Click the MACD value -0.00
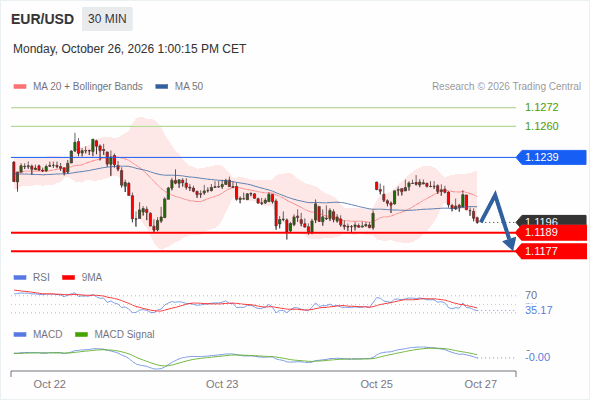Image resolution: width=590 pixels, height=400 pixels. pyautogui.click(x=538, y=357)
